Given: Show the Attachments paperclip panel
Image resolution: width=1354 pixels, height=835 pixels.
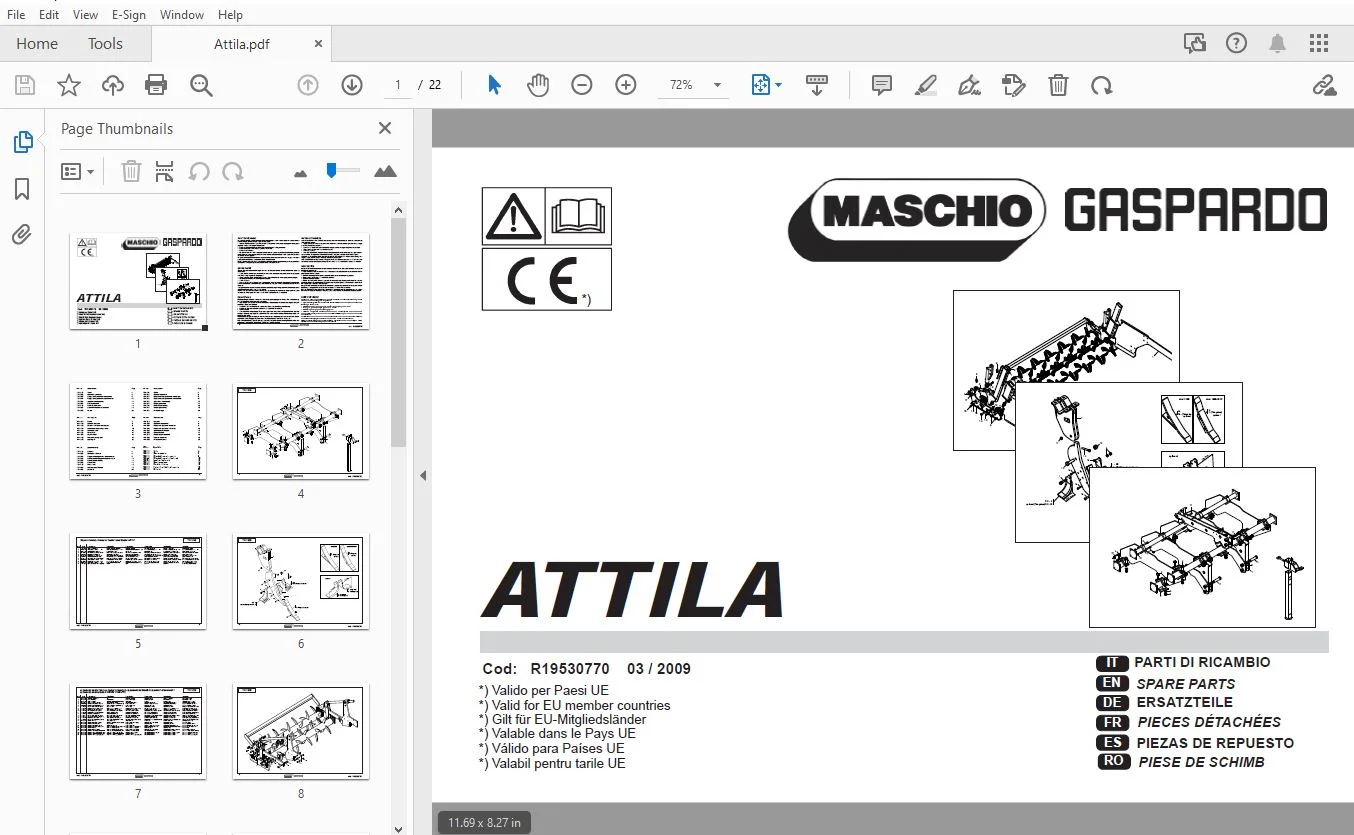Looking at the screenshot, I should pos(22,235).
